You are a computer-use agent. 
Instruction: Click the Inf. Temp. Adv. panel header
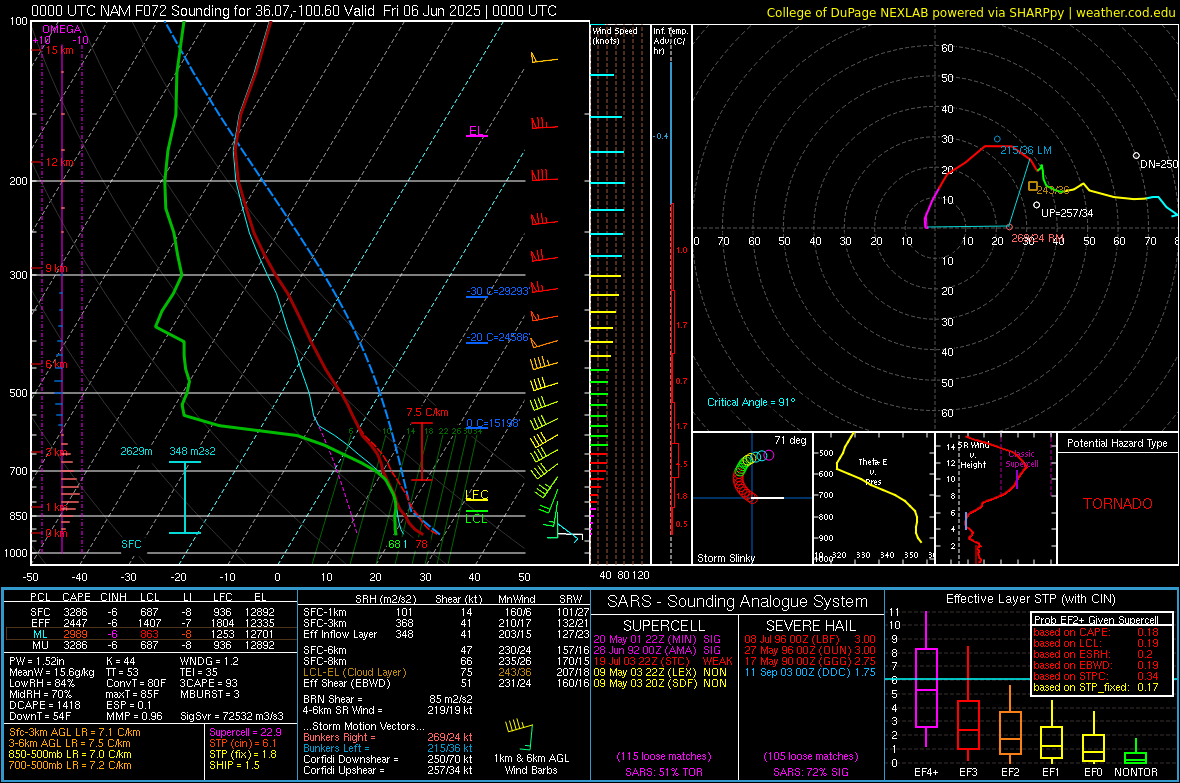tap(670, 41)
